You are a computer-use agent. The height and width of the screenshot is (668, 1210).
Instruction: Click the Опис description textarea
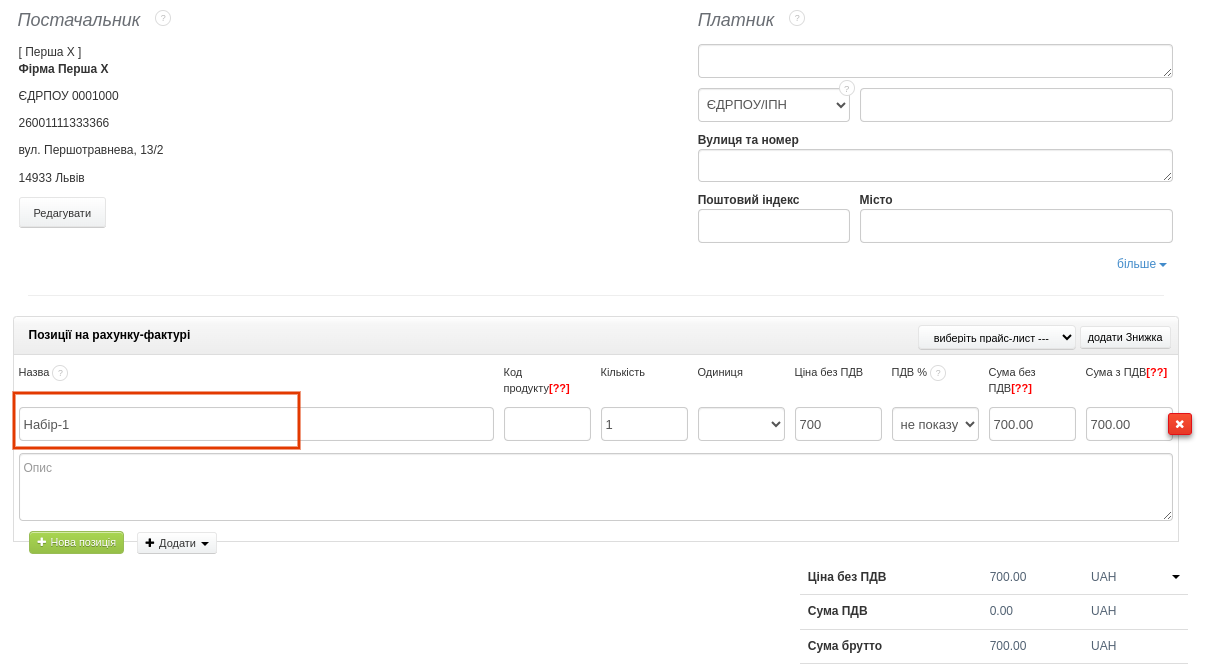[595, 487]
